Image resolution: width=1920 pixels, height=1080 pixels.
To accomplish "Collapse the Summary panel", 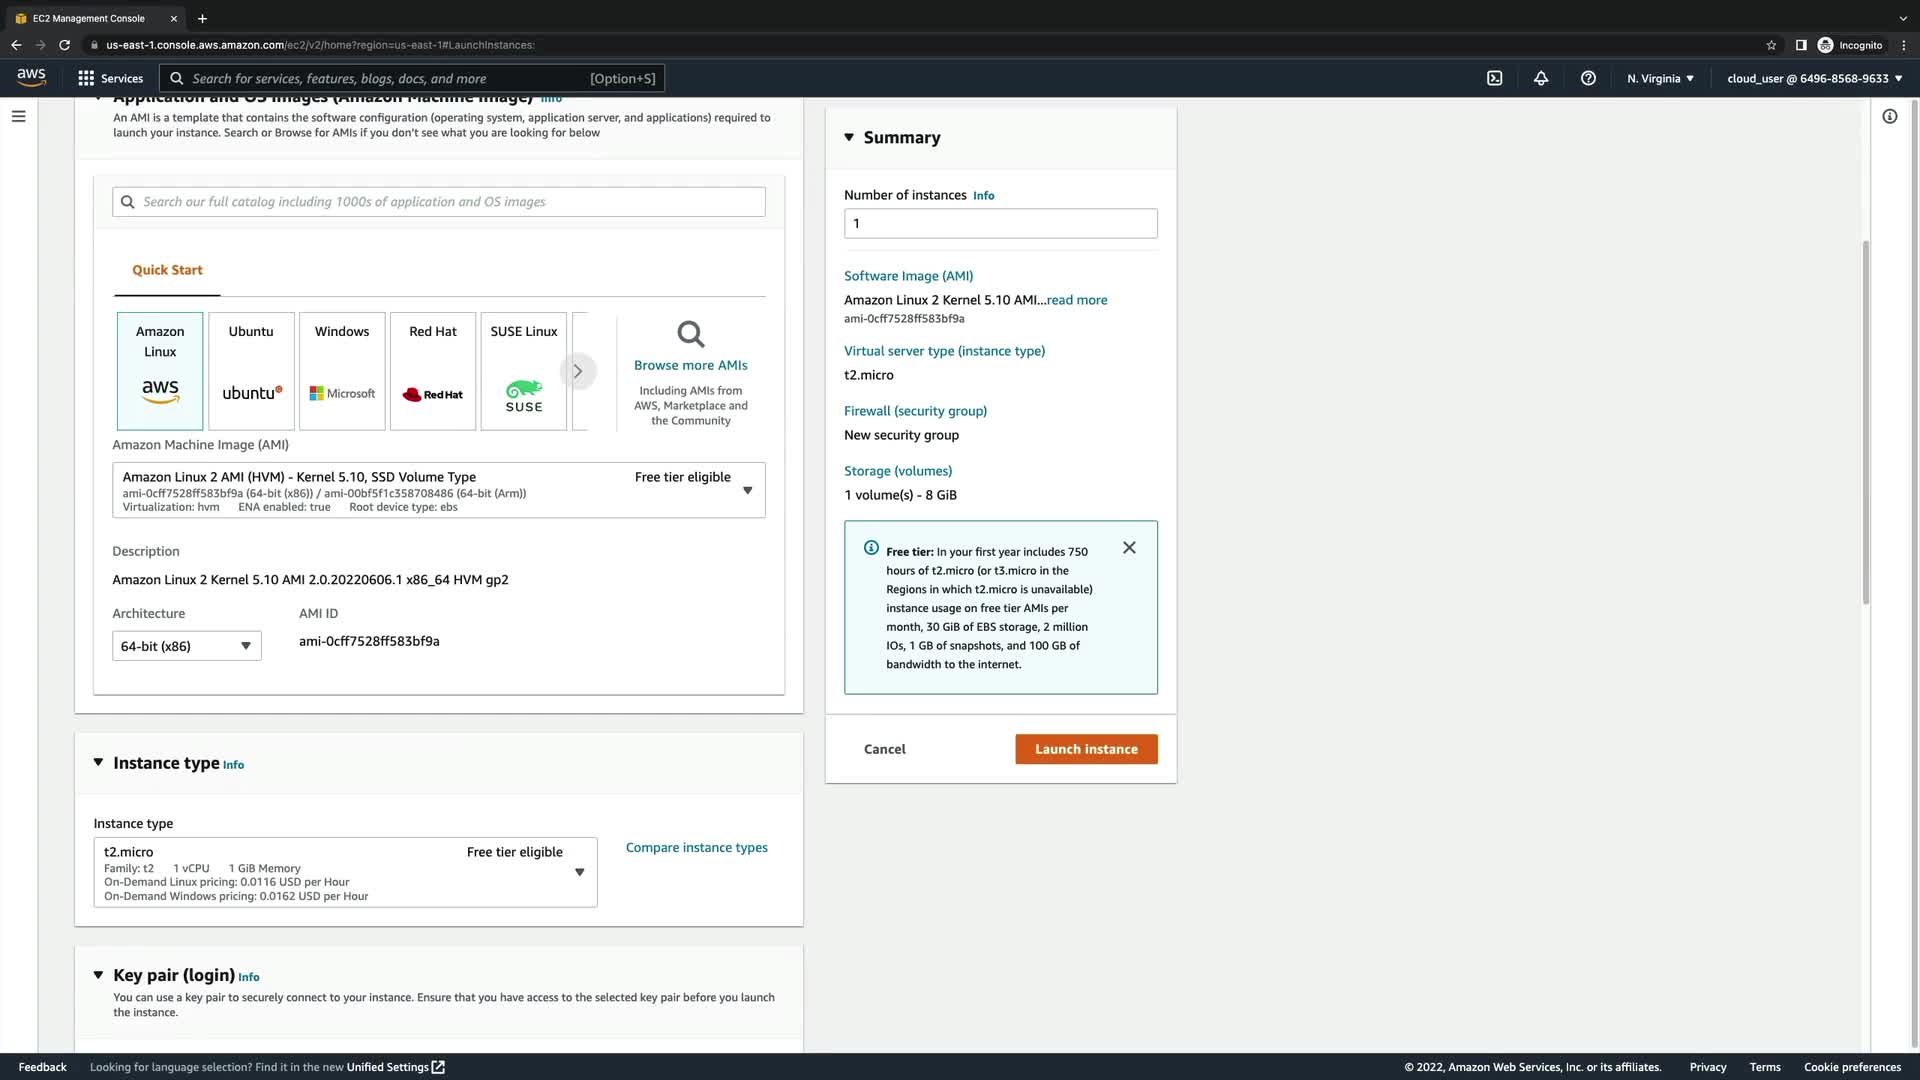I will pos(849,137).
